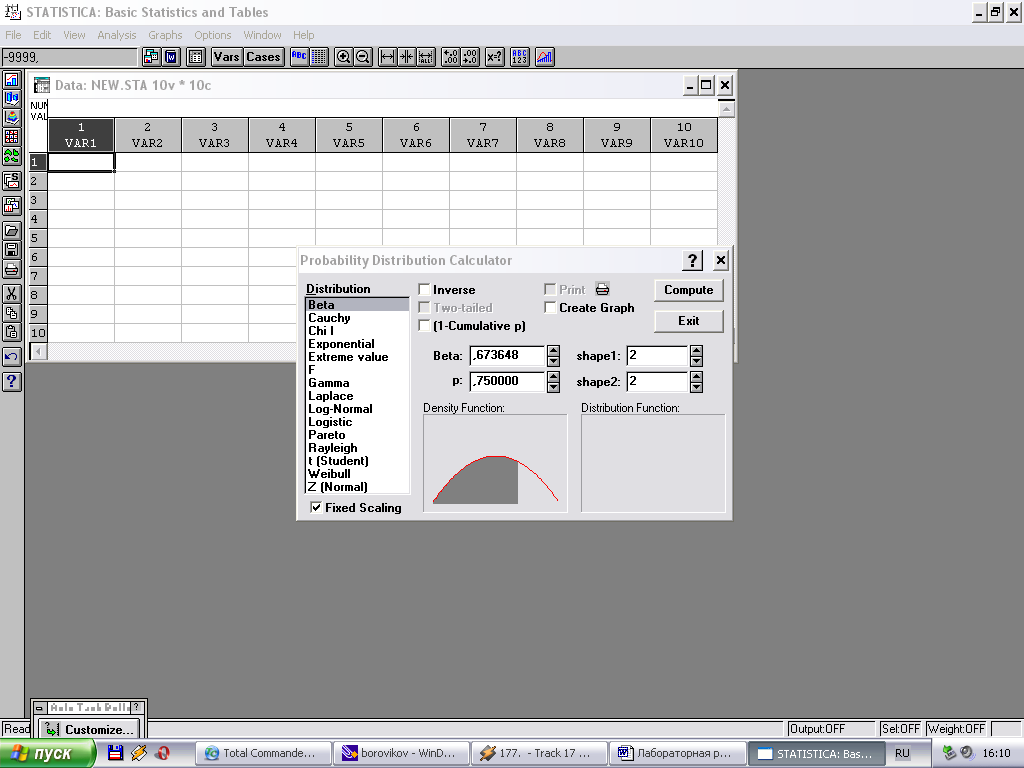Click the paste clipboard sidebar icon
Image resolution: width=1024 pixels, height=768 pixels.
click(12, 332)
